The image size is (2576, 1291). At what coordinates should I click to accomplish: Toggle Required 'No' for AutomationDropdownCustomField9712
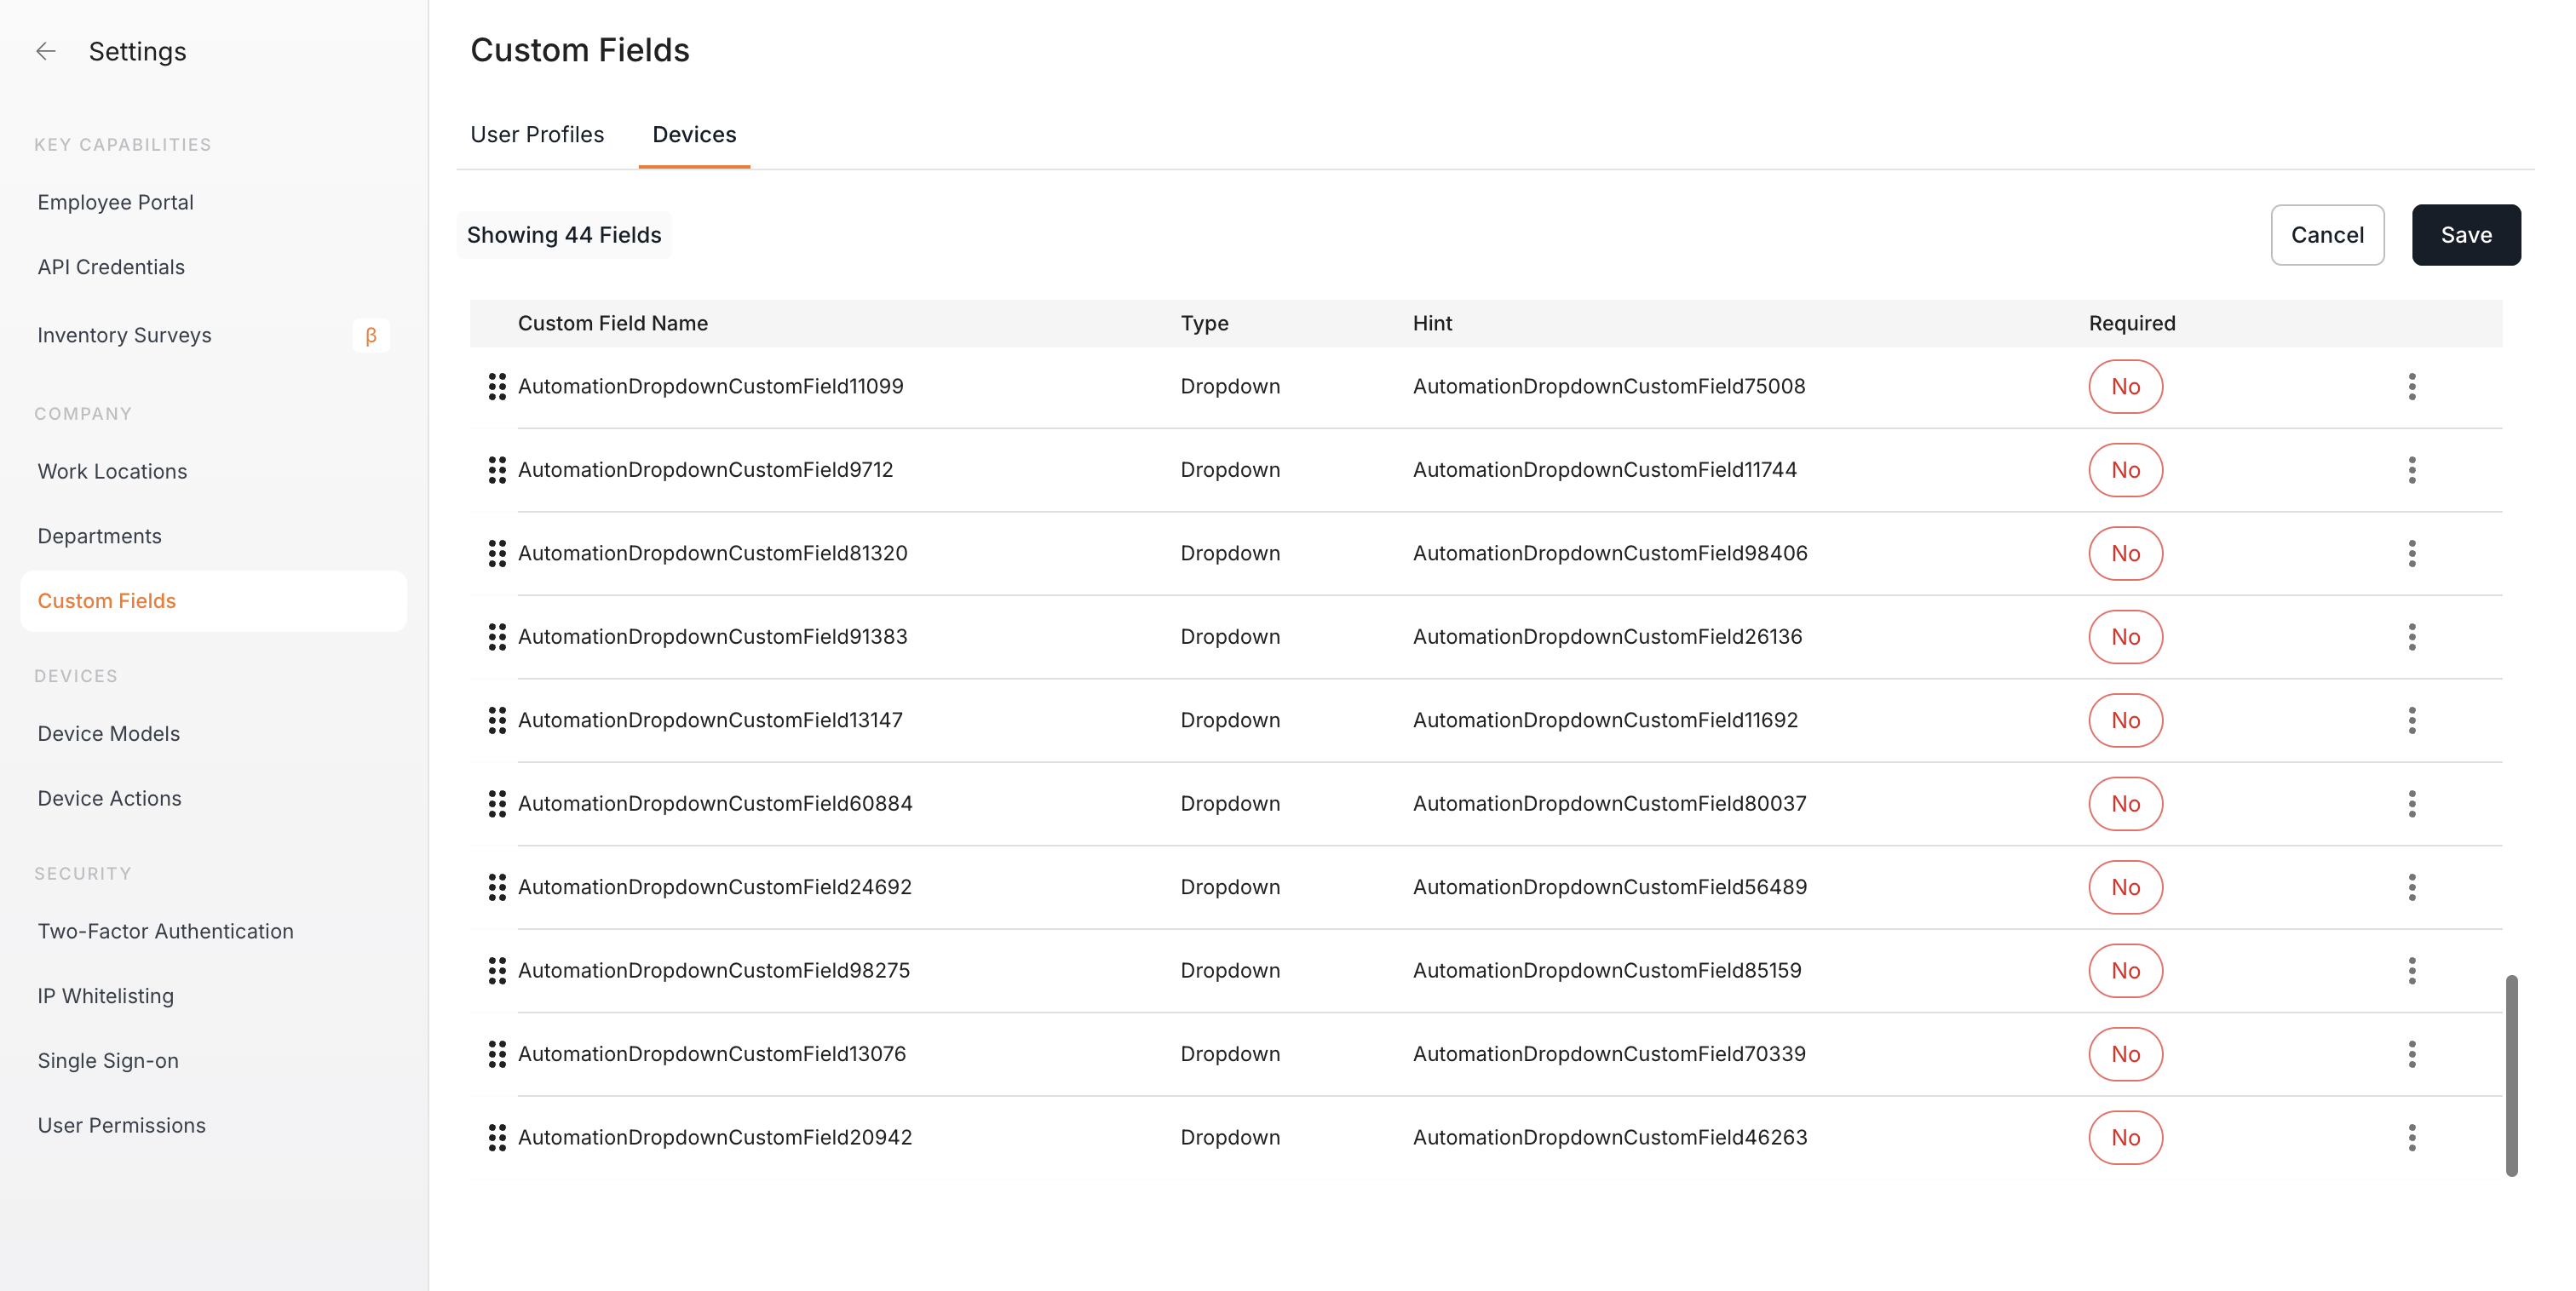(2125, 470)
